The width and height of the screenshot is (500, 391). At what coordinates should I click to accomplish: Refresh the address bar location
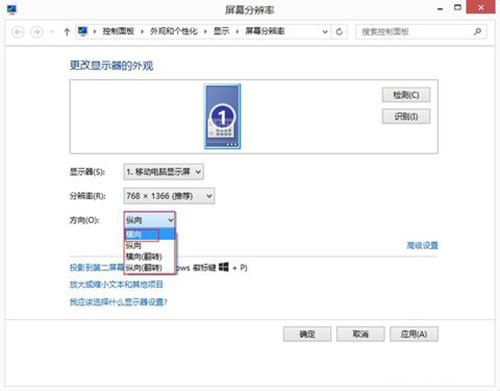[x=339, y=32]
